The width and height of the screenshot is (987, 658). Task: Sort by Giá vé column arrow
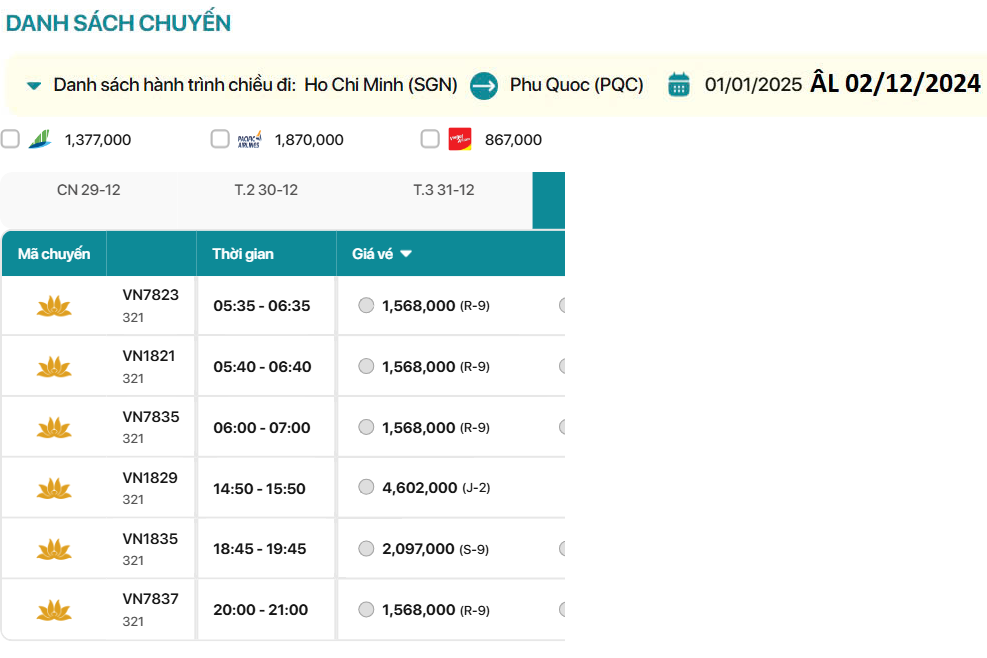(406, 254)
